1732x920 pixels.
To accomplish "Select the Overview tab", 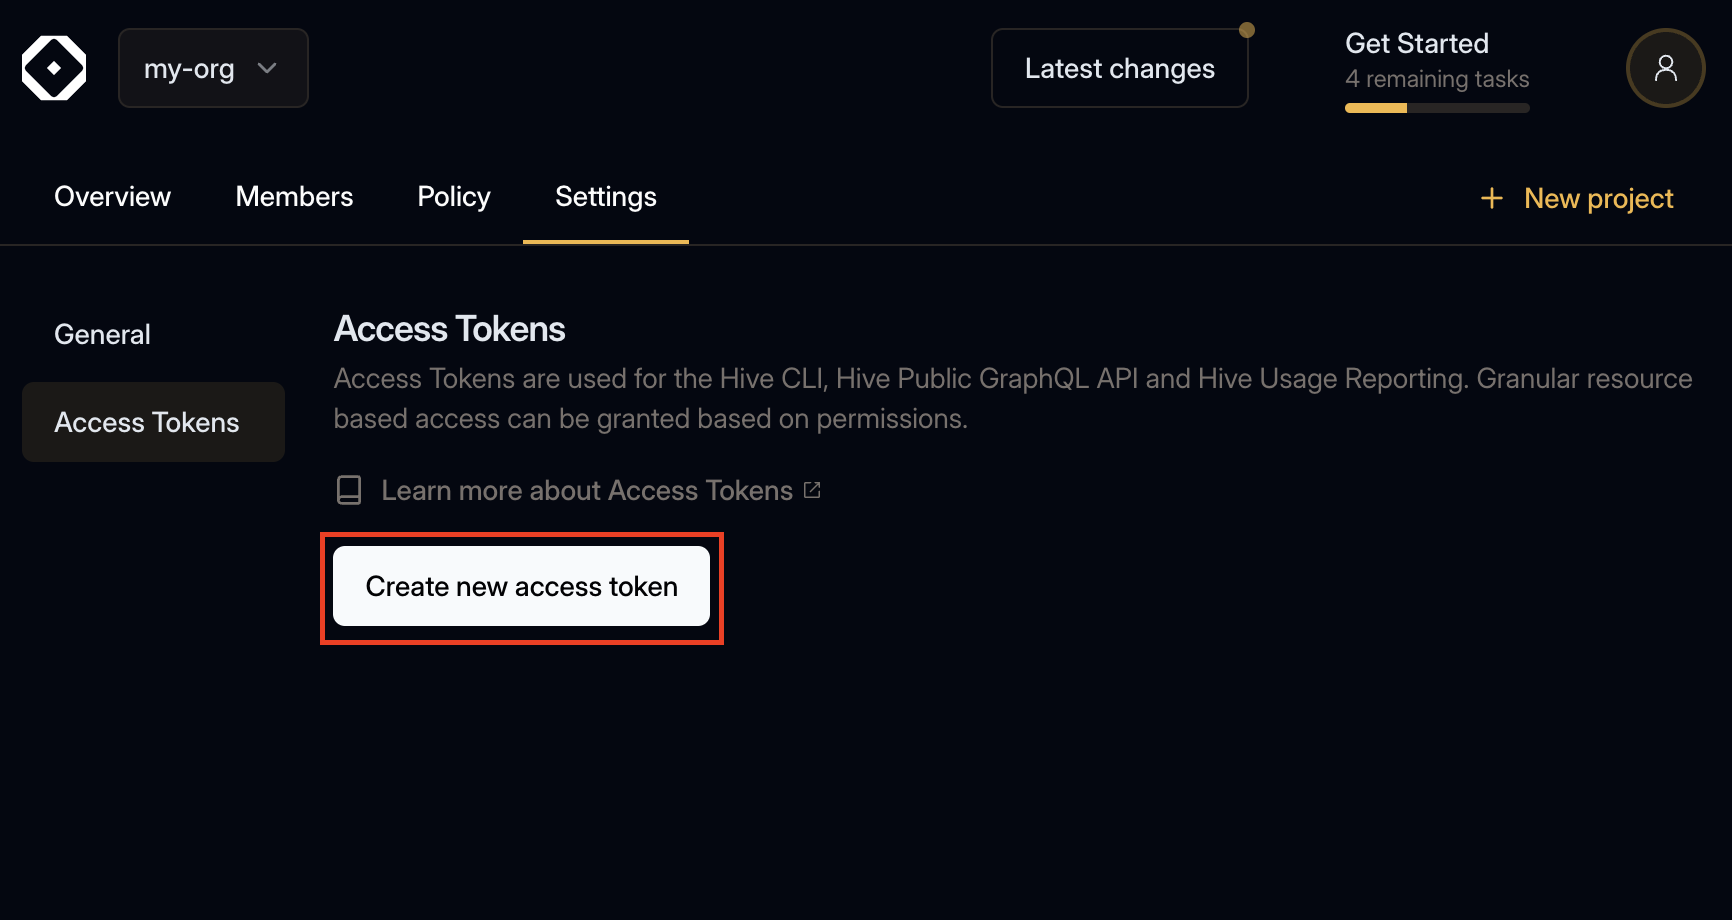I will [x=111, y=197].
